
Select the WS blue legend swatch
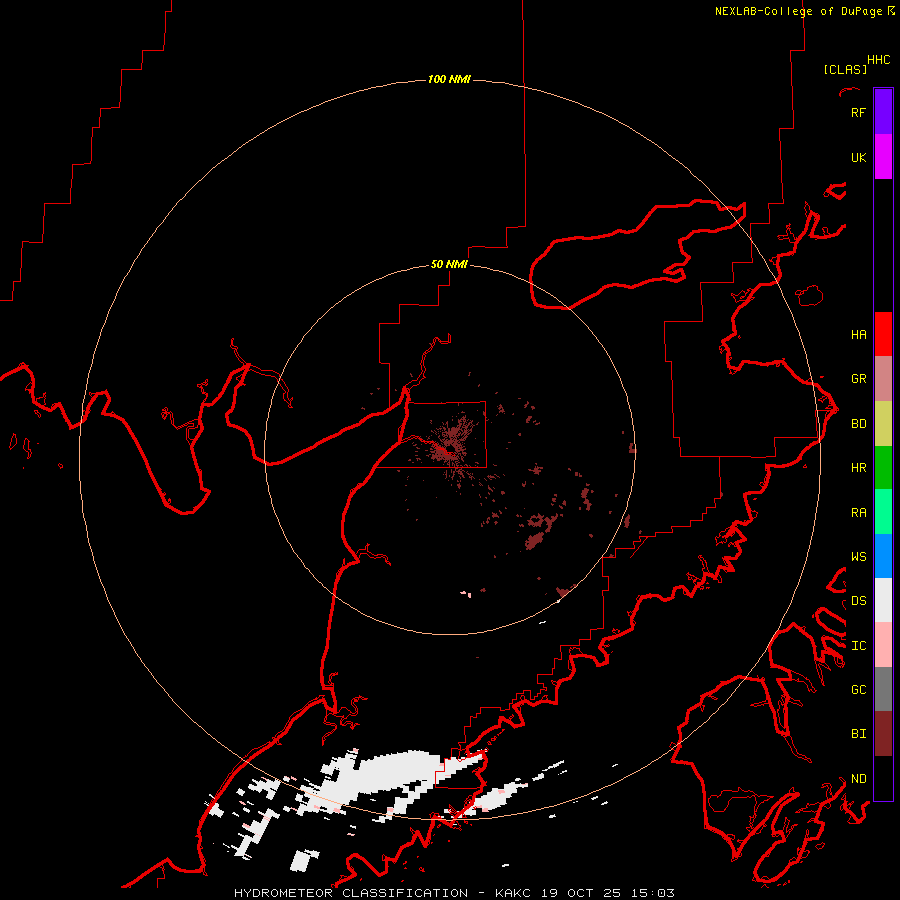click(x=883, y=556)
